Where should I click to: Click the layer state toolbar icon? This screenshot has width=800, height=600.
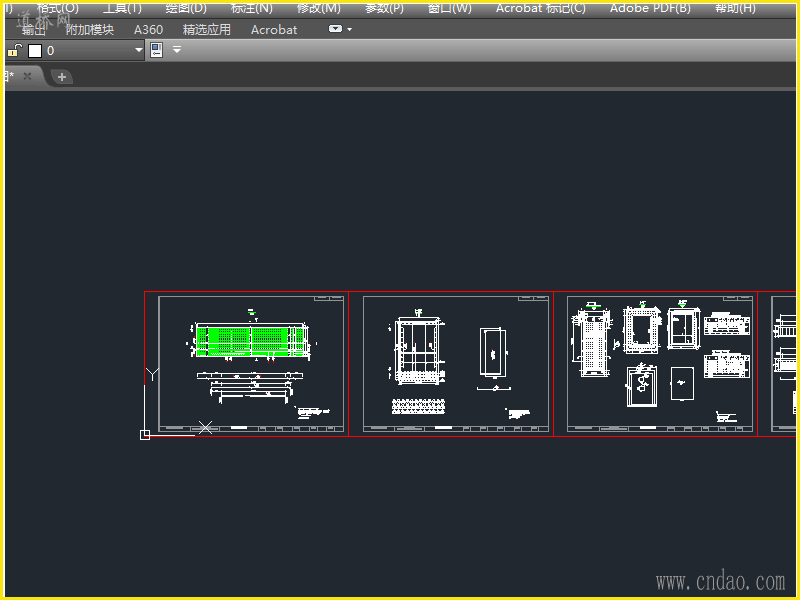157,50
